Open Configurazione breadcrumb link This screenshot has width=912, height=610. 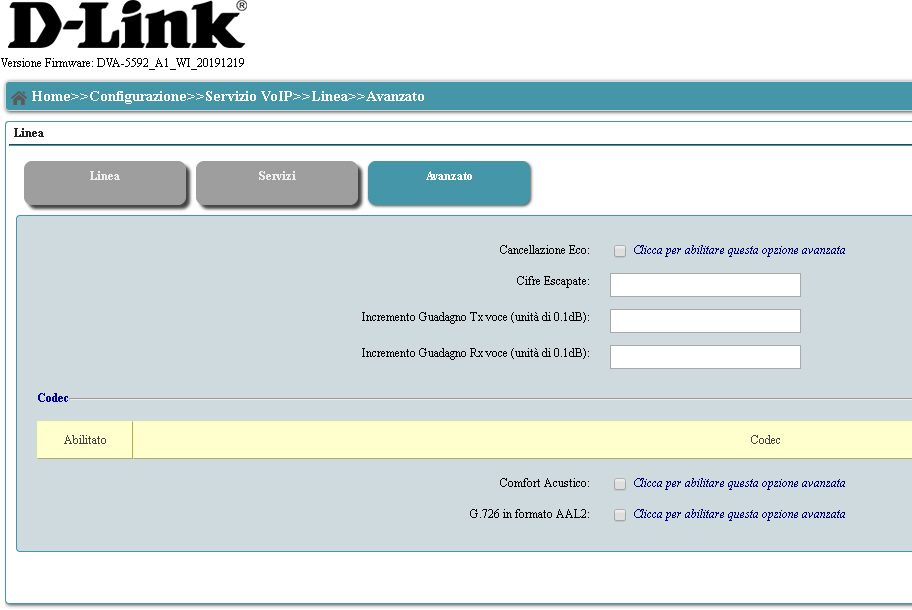pos(138,97)
